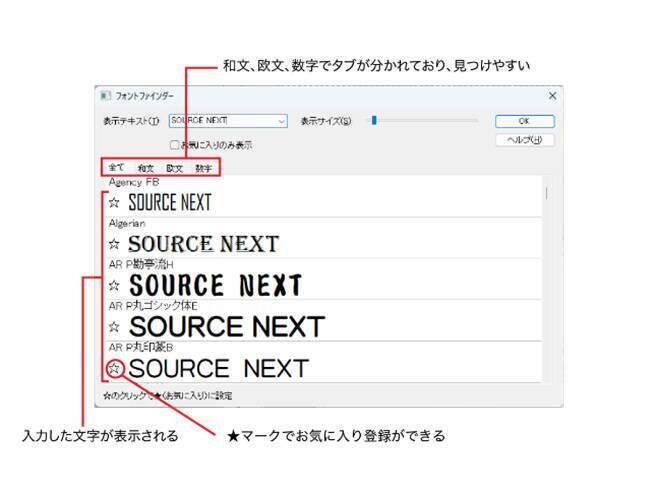658x493 pixels.
Task: Switch to the 全て tab
Action: point(116,167)
